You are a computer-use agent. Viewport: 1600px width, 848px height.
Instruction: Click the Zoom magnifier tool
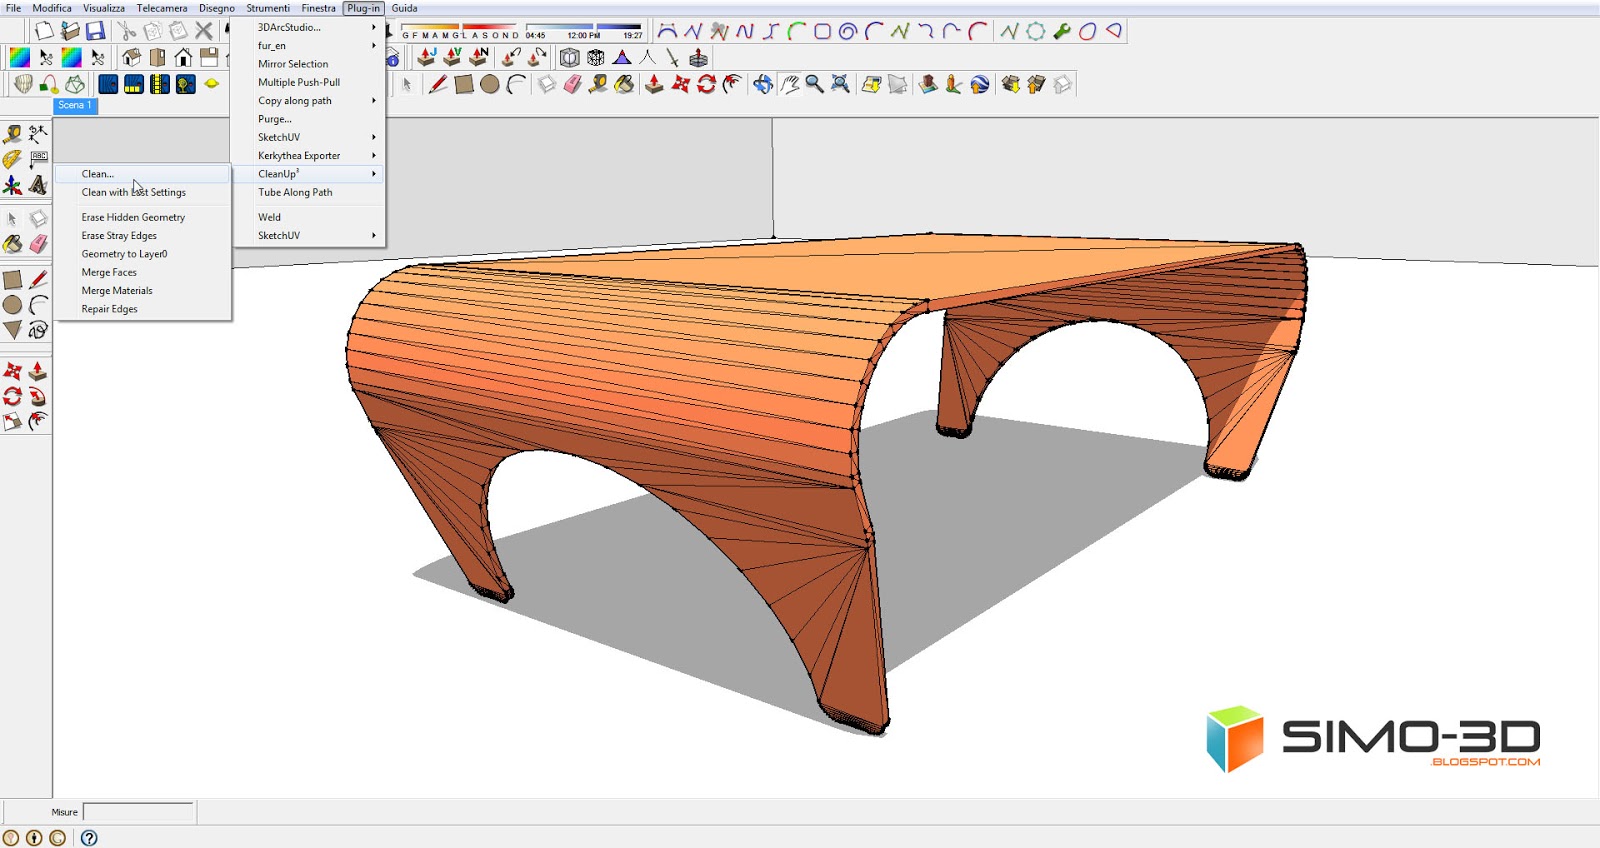coord(815,84)
